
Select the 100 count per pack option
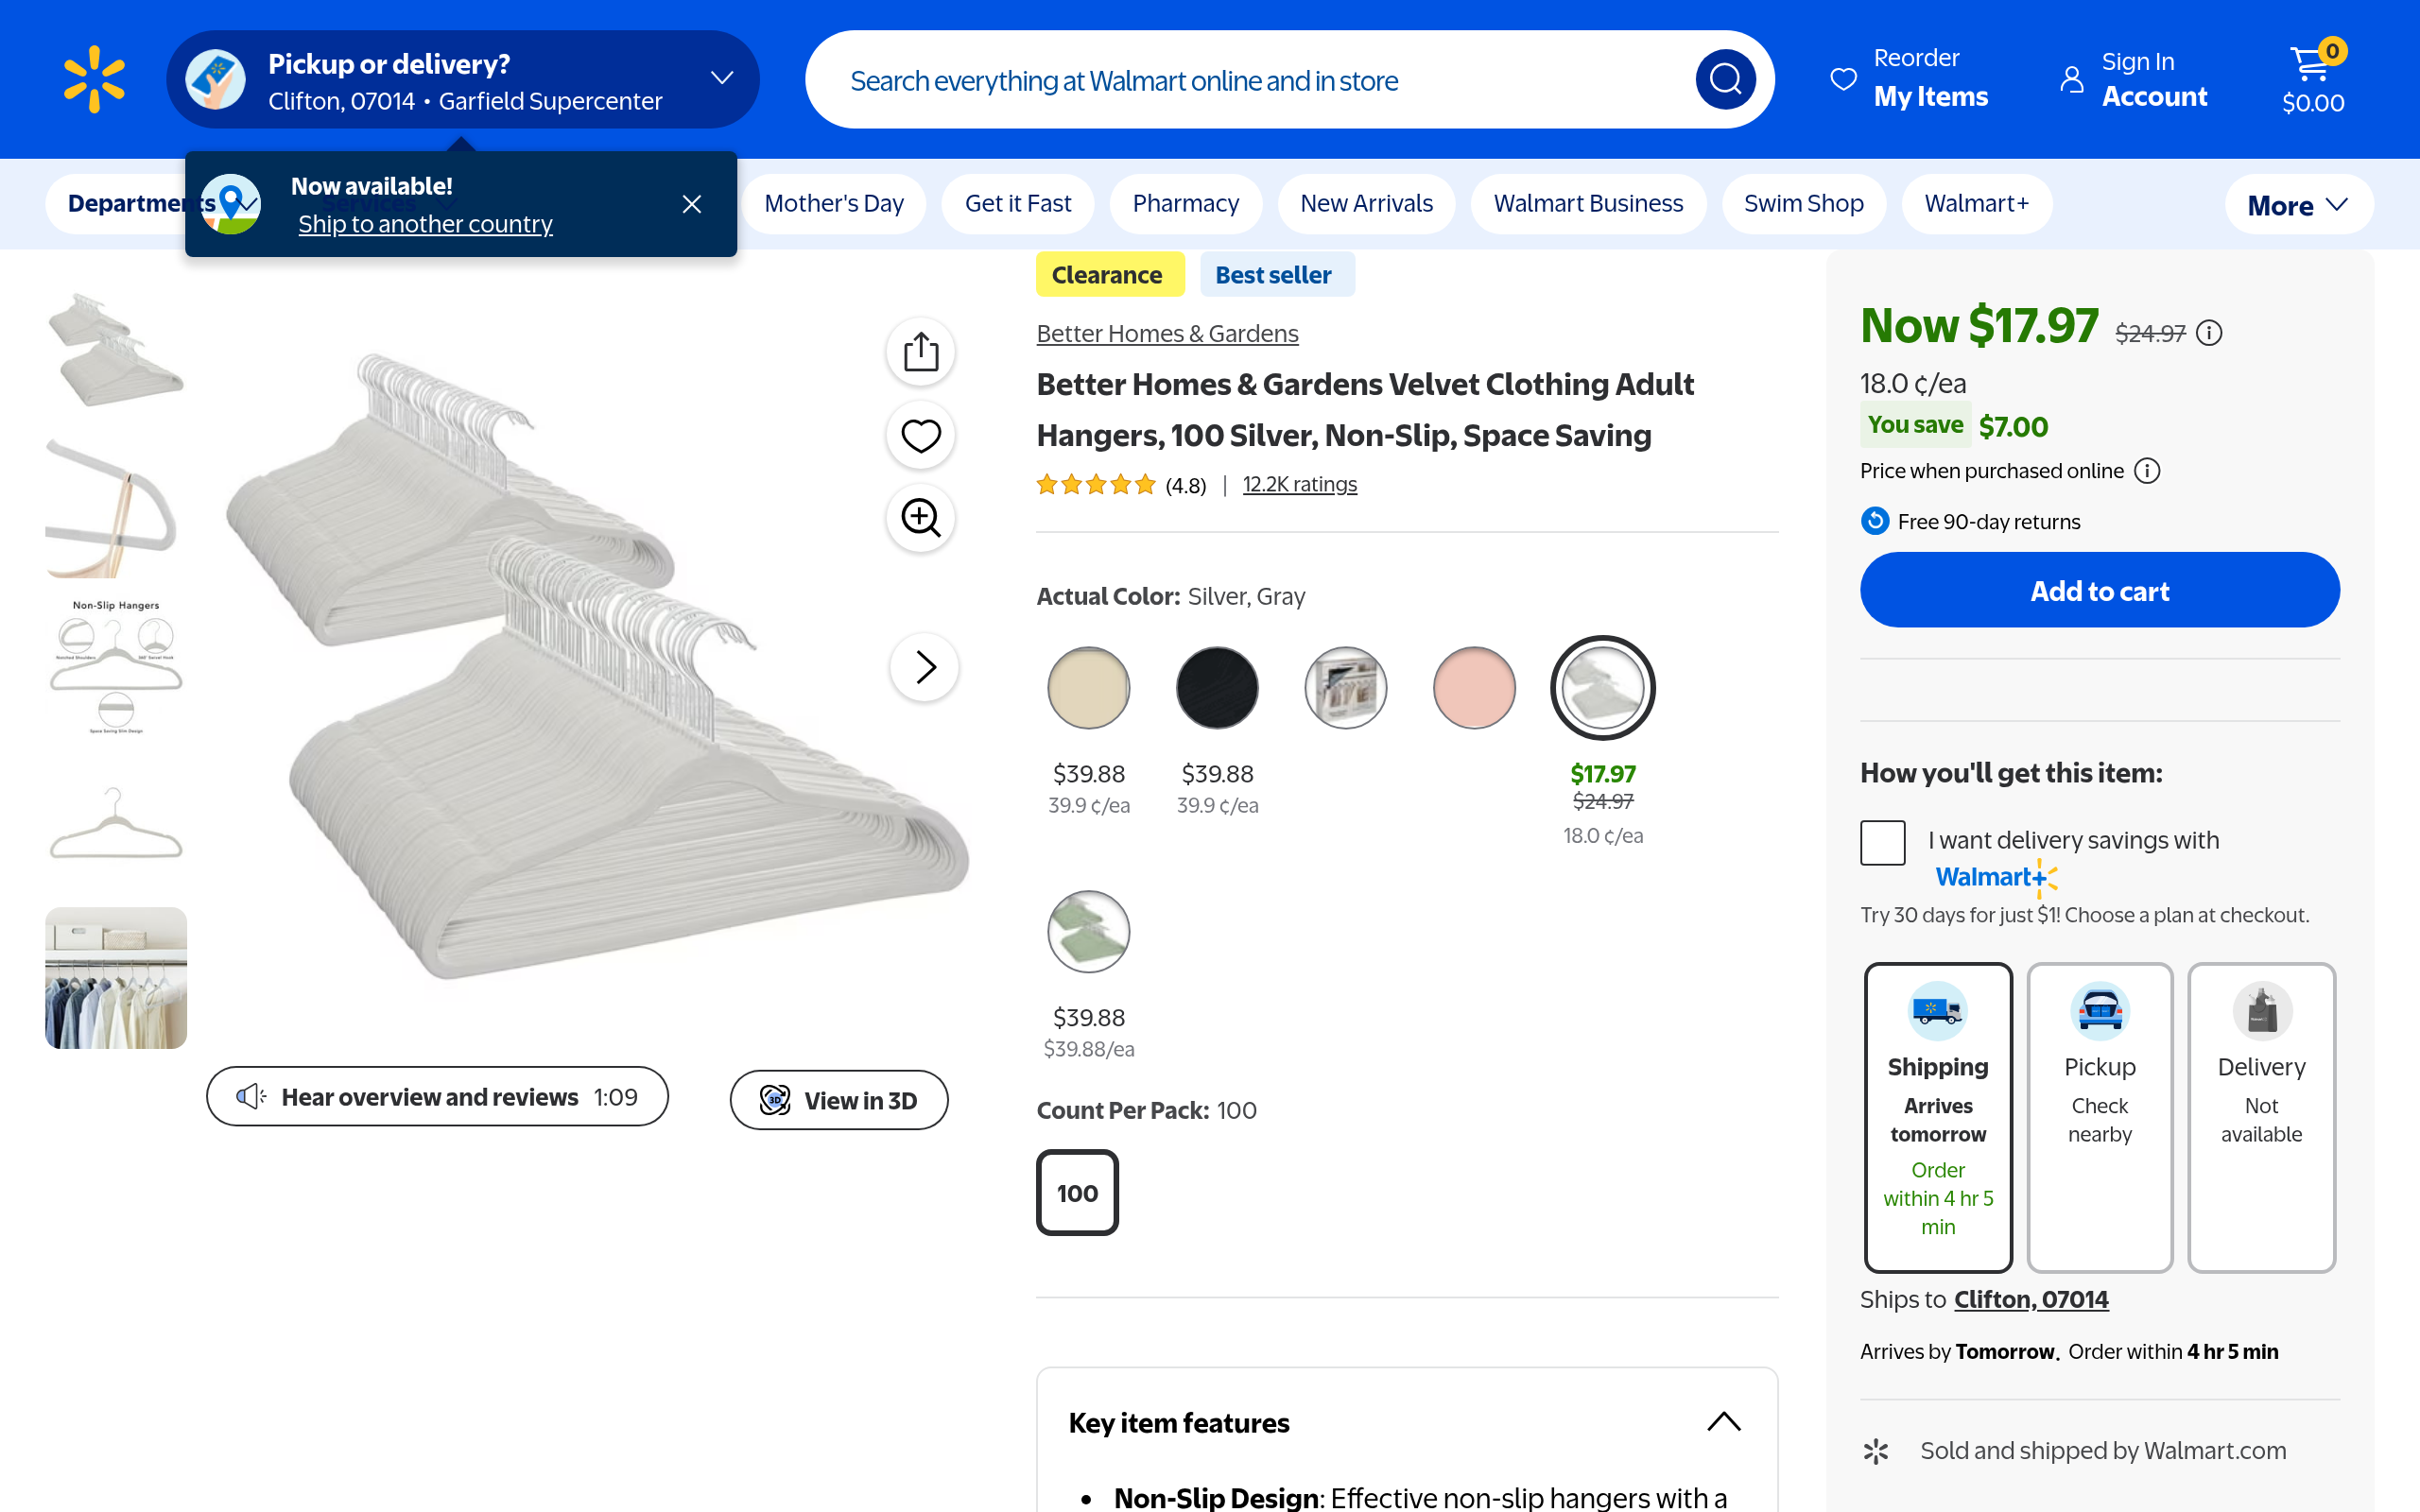click(x=1077, y=1193)
